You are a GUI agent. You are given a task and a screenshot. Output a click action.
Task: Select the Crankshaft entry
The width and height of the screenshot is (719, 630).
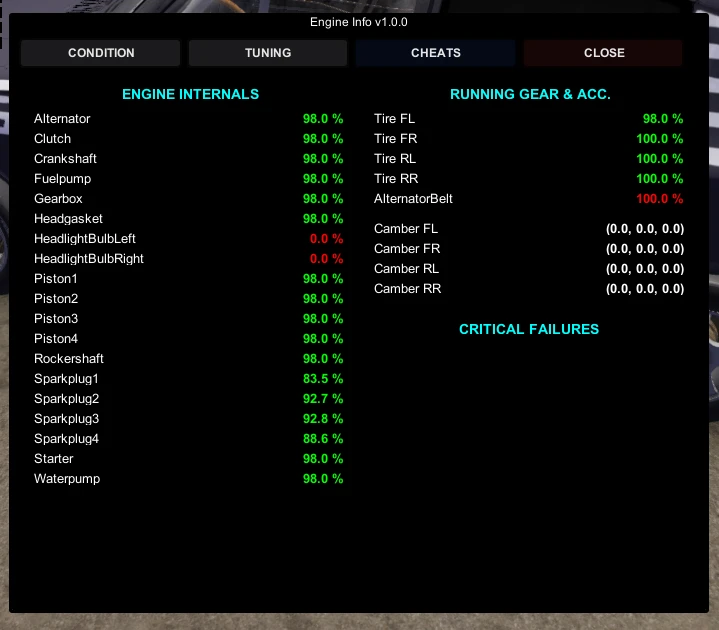[x=65, y=159]
